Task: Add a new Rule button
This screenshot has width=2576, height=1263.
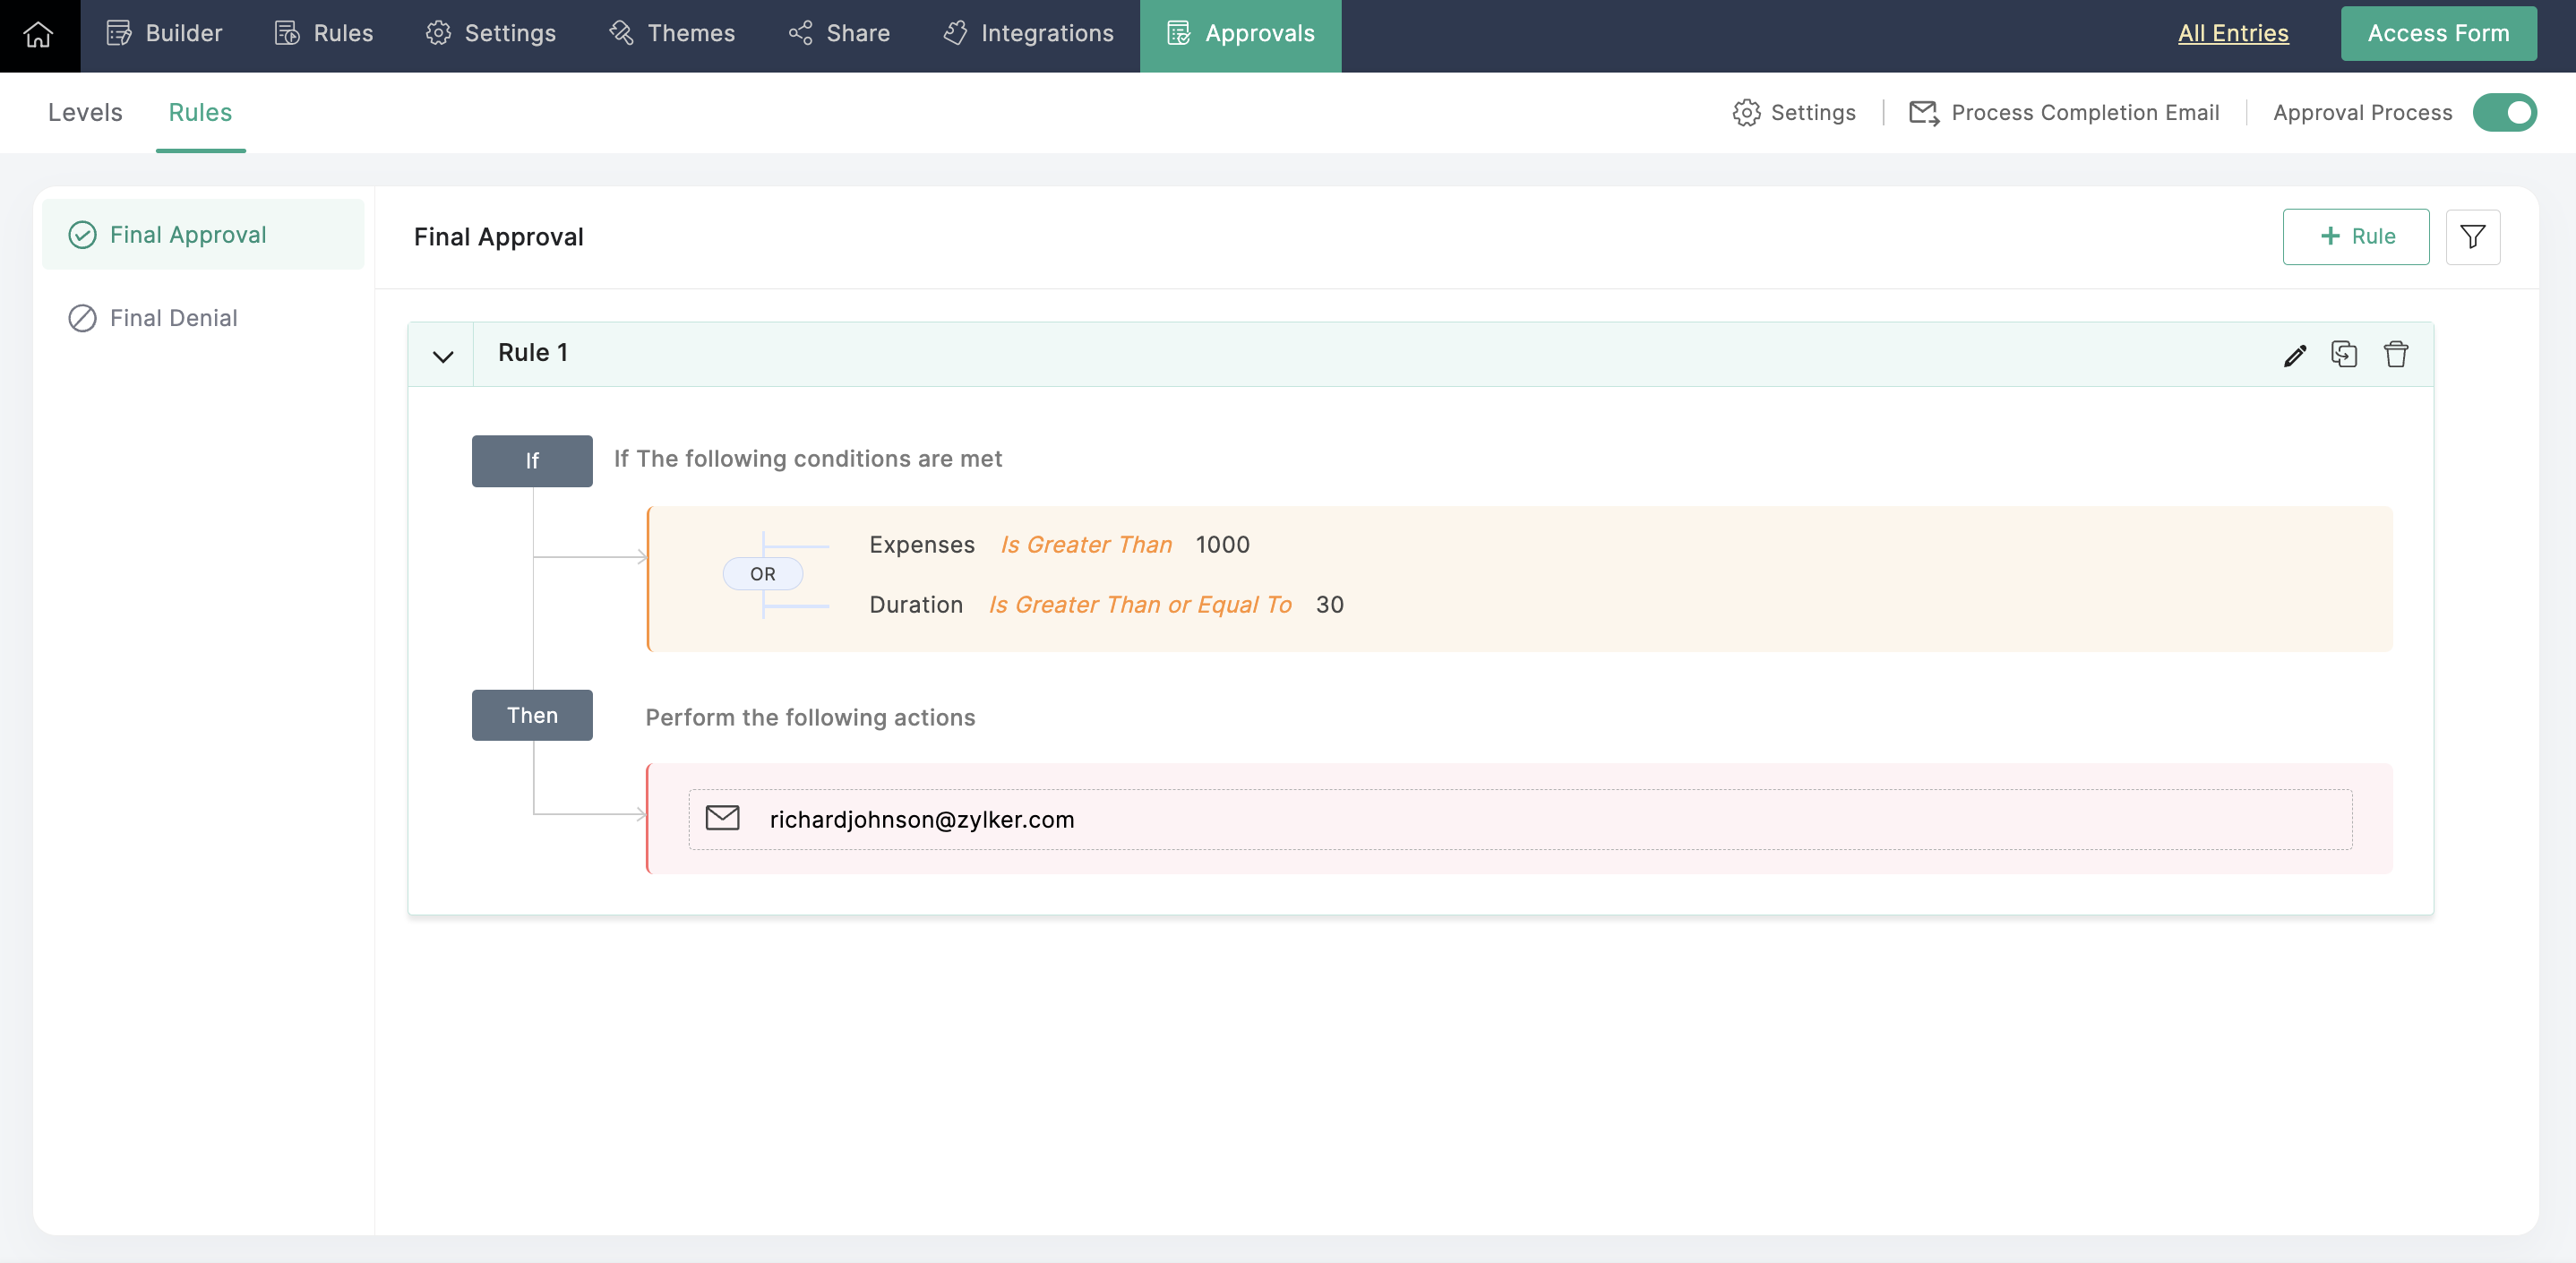Action: coord(2355,237)
